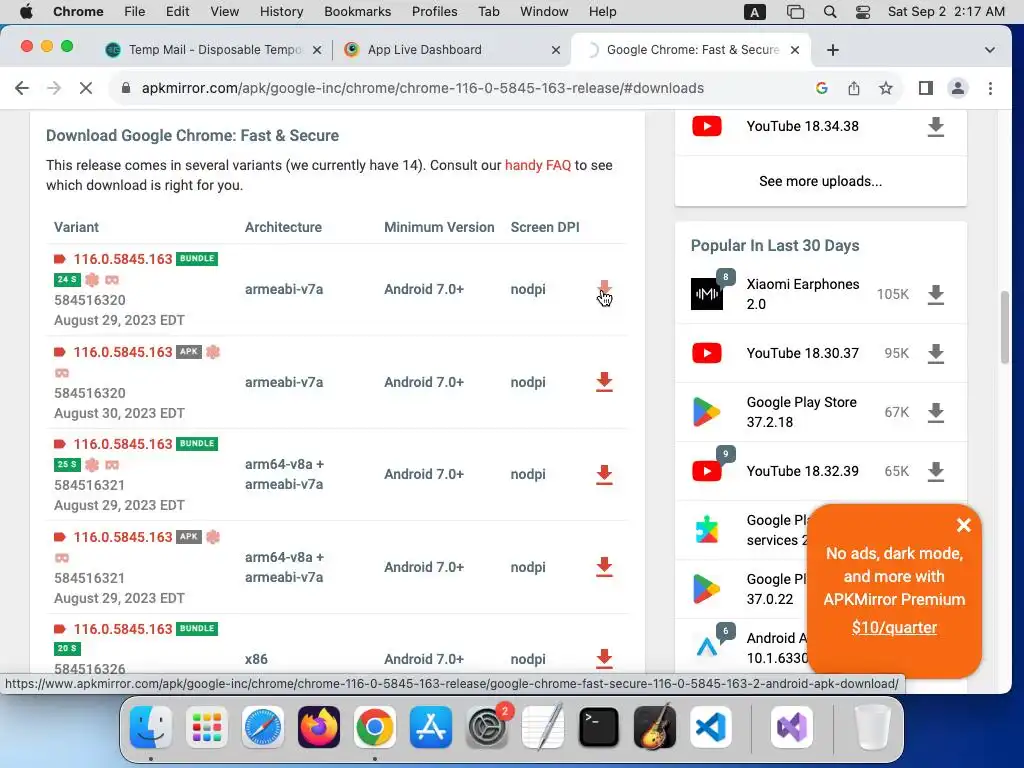Download the August 29 arm64-v8a APK variant
The width and height of the screenshot is (1024, 768).
(604, 567)
